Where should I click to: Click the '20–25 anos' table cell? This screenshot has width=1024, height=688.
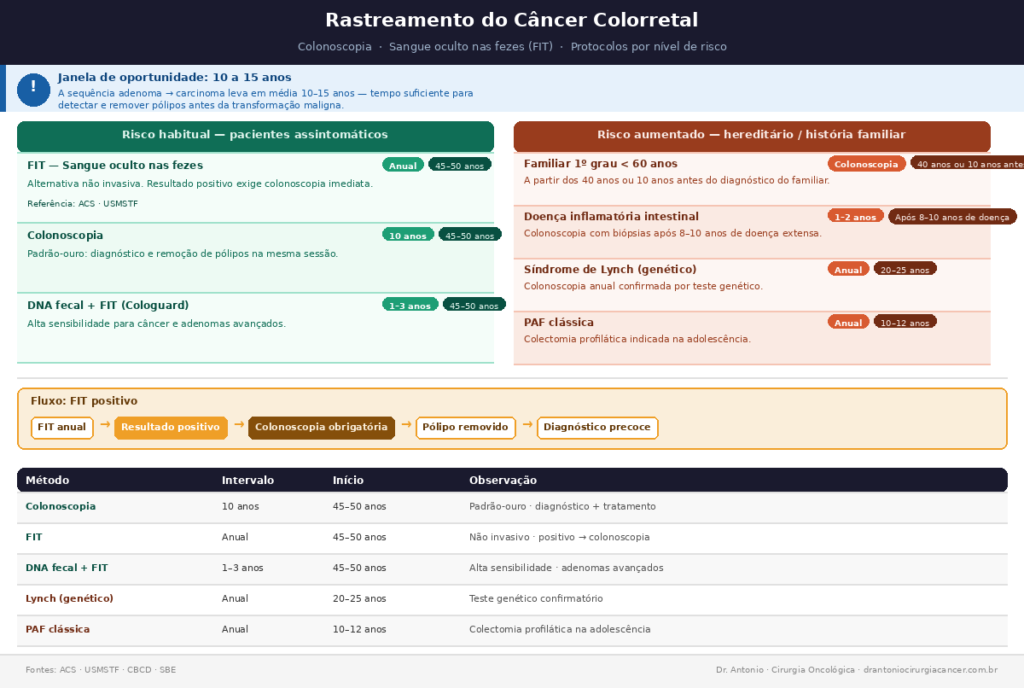tap(359, 598)
